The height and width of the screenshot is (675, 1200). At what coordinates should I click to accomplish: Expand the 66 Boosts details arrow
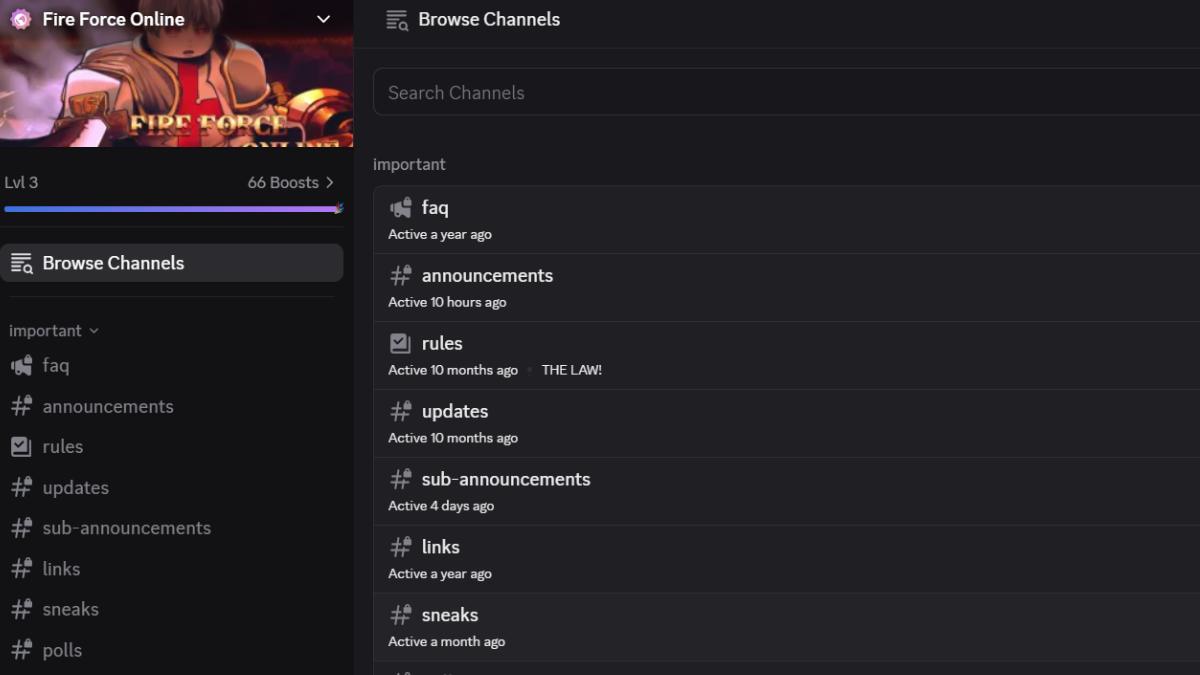click(330, 182)
